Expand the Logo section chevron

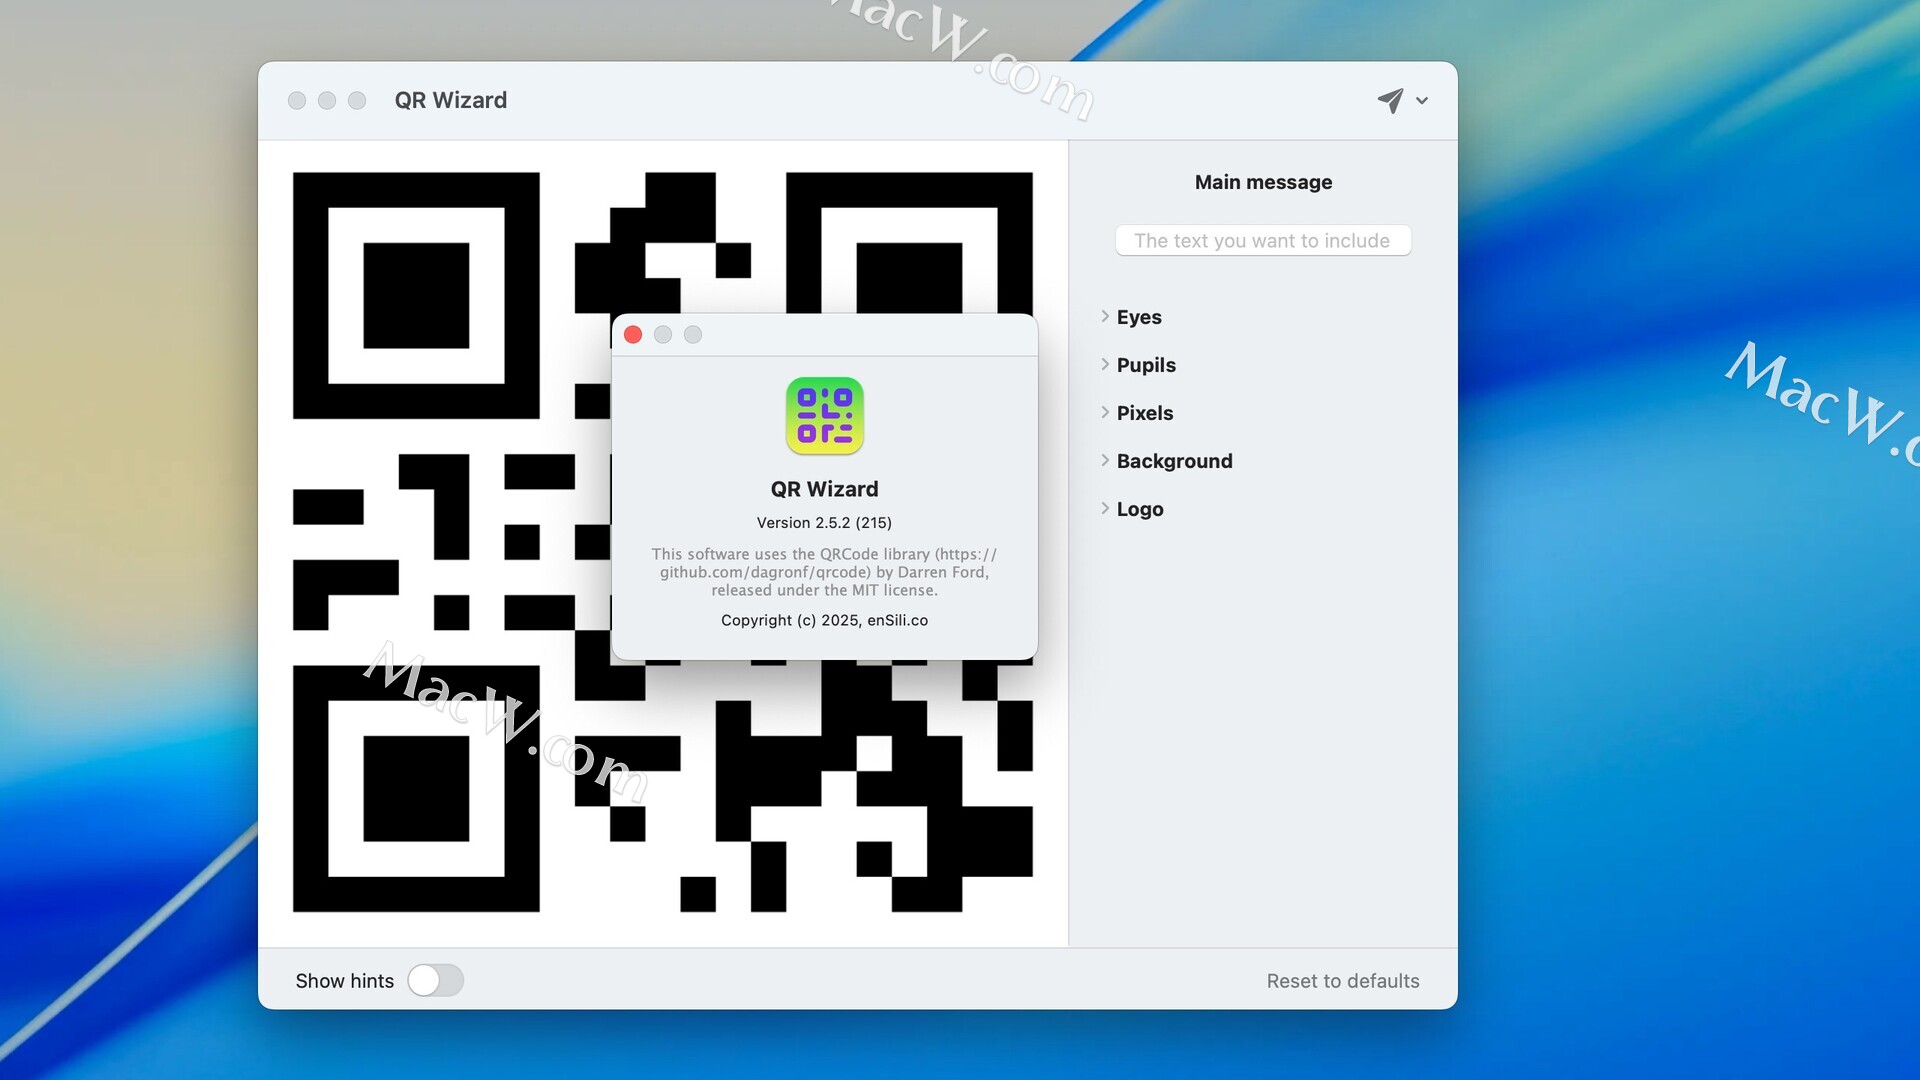(1105, 509)
